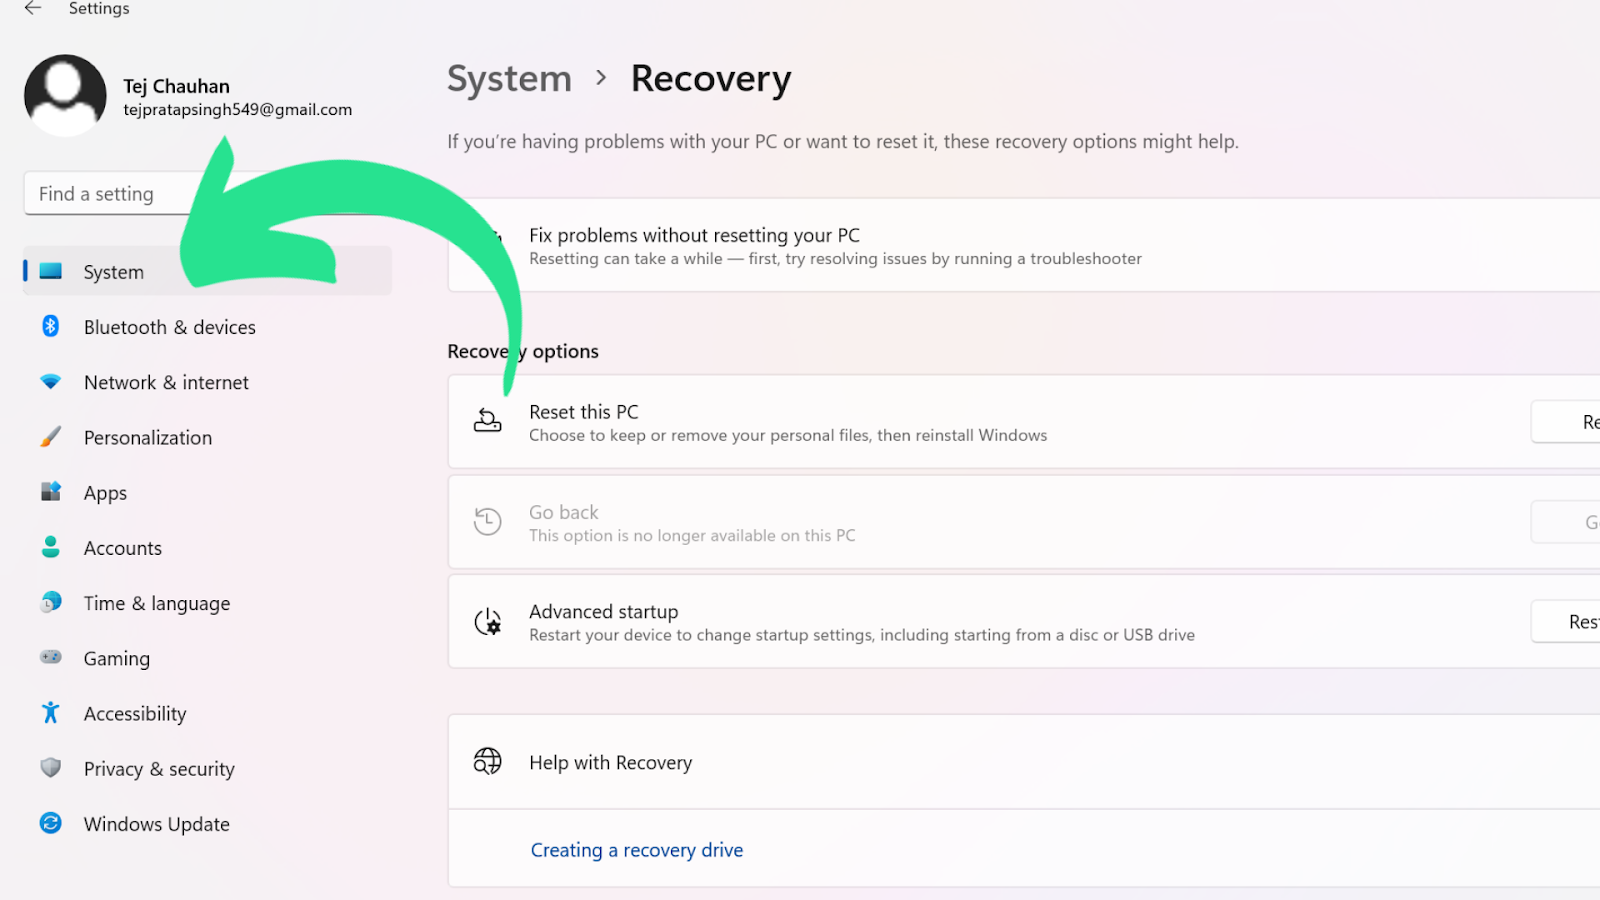Expand the Help with Recovery section
The image size is (1600, 900).
point(1024,762)
